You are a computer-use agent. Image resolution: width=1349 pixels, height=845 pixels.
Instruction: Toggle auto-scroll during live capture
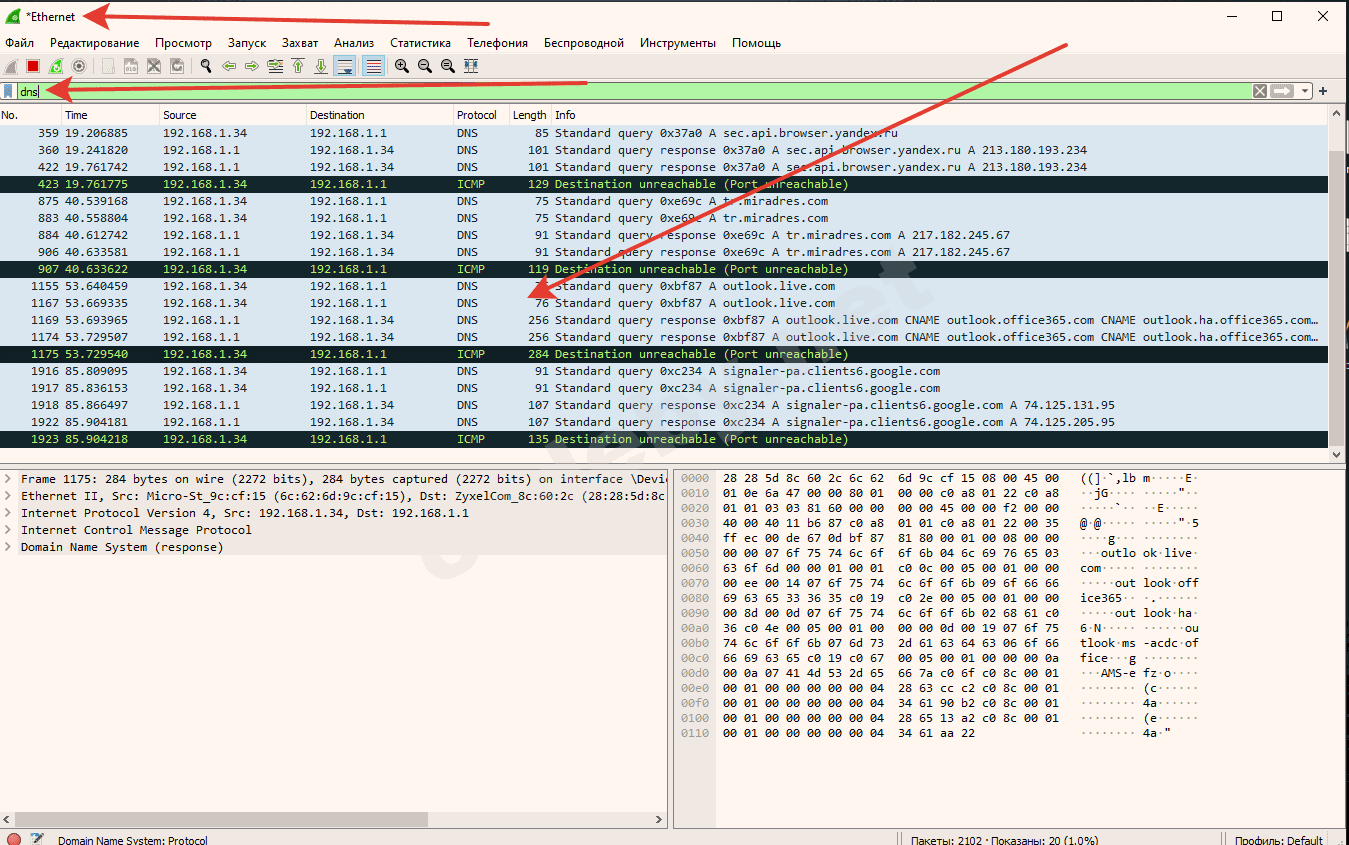point(345,66)
